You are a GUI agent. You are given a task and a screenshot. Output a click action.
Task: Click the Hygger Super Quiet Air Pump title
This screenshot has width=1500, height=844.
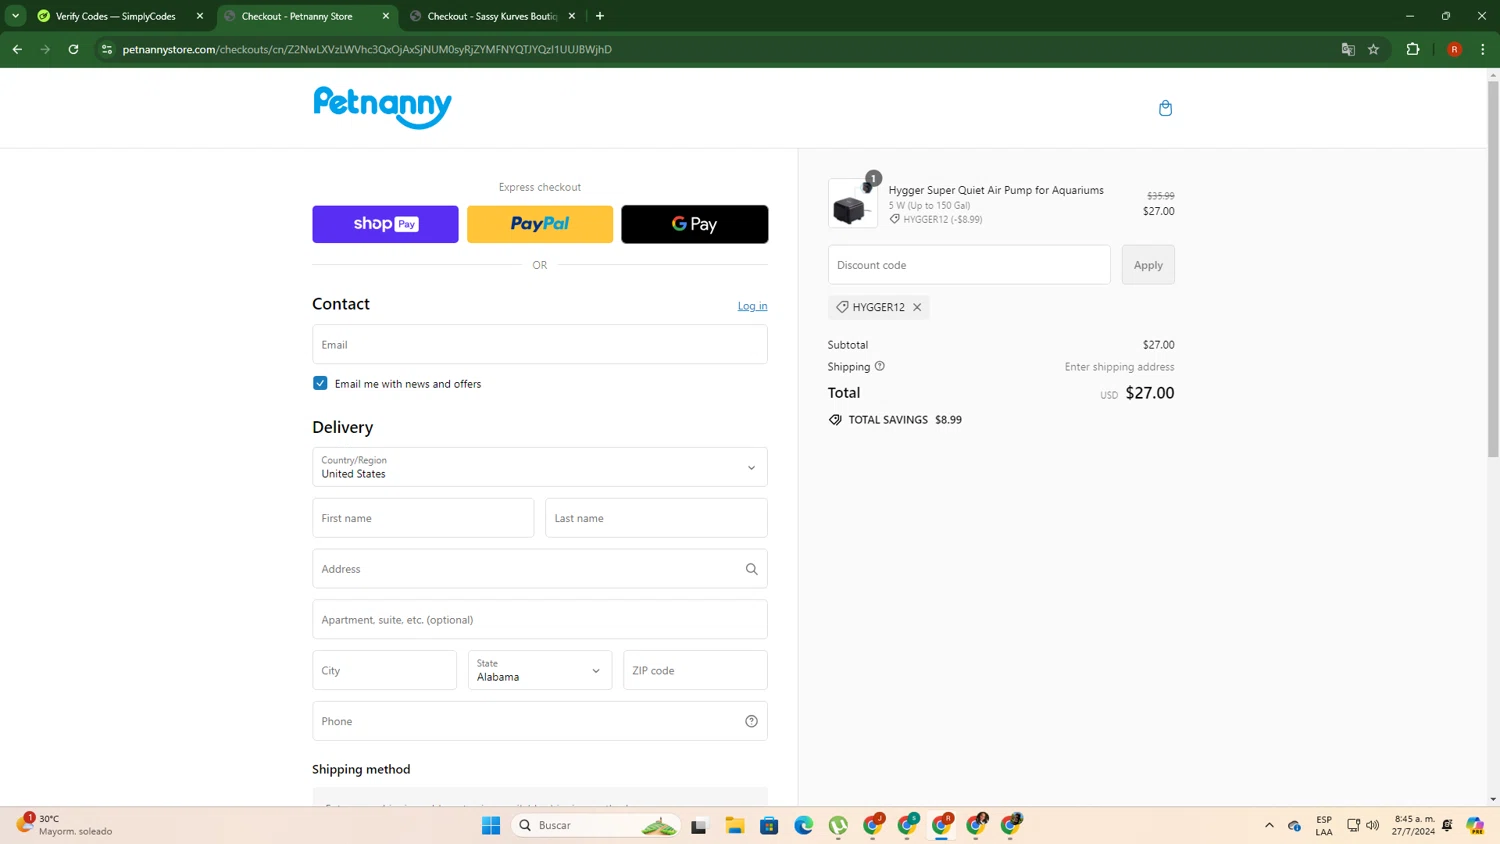[x=996, y=190]
